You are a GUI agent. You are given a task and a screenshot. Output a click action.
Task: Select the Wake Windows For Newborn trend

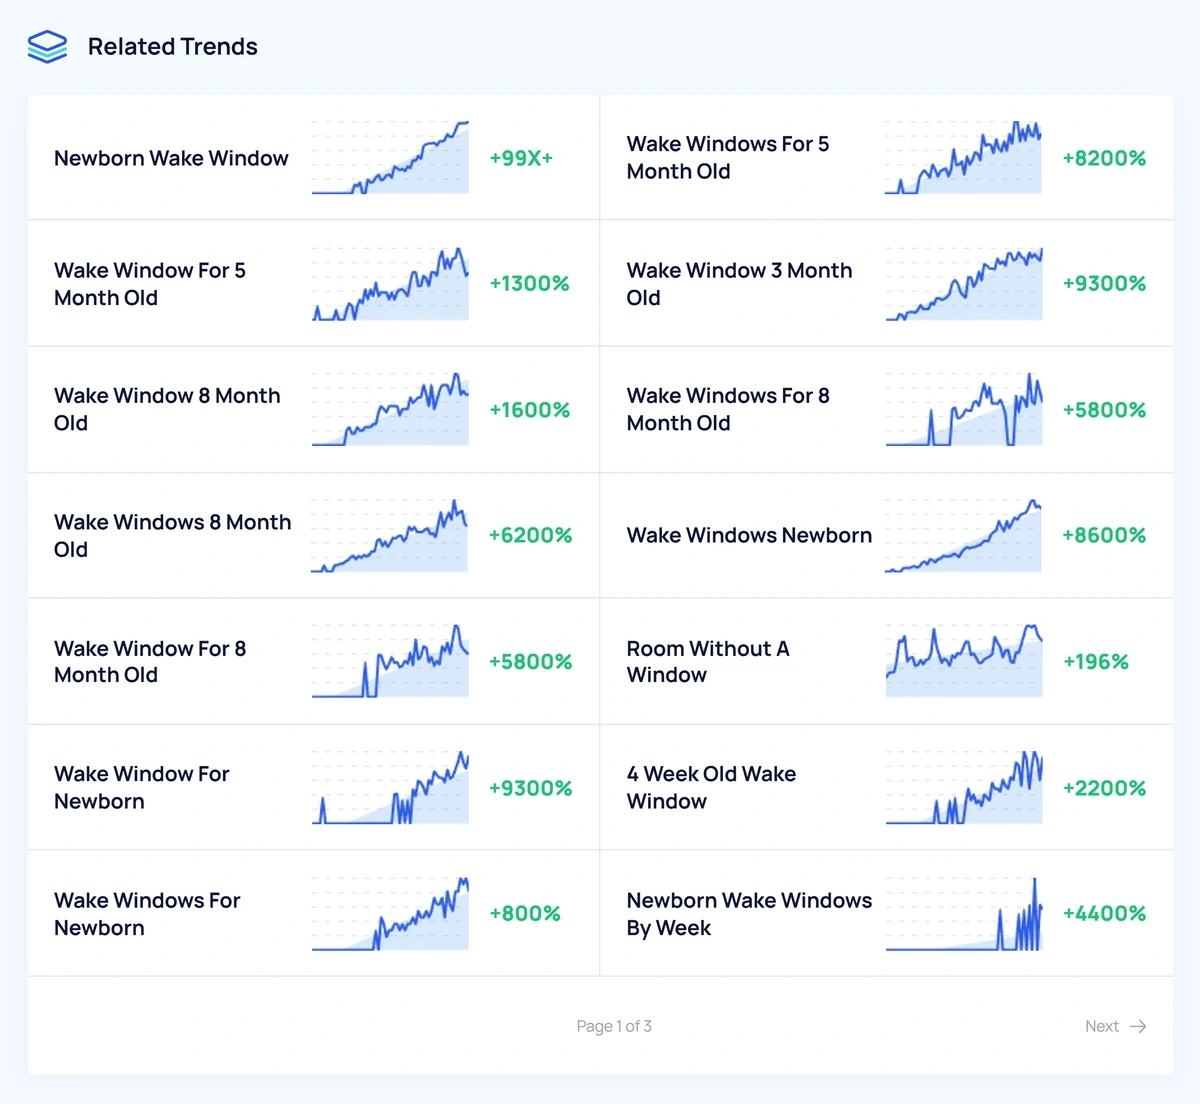(x=147, y=913)
